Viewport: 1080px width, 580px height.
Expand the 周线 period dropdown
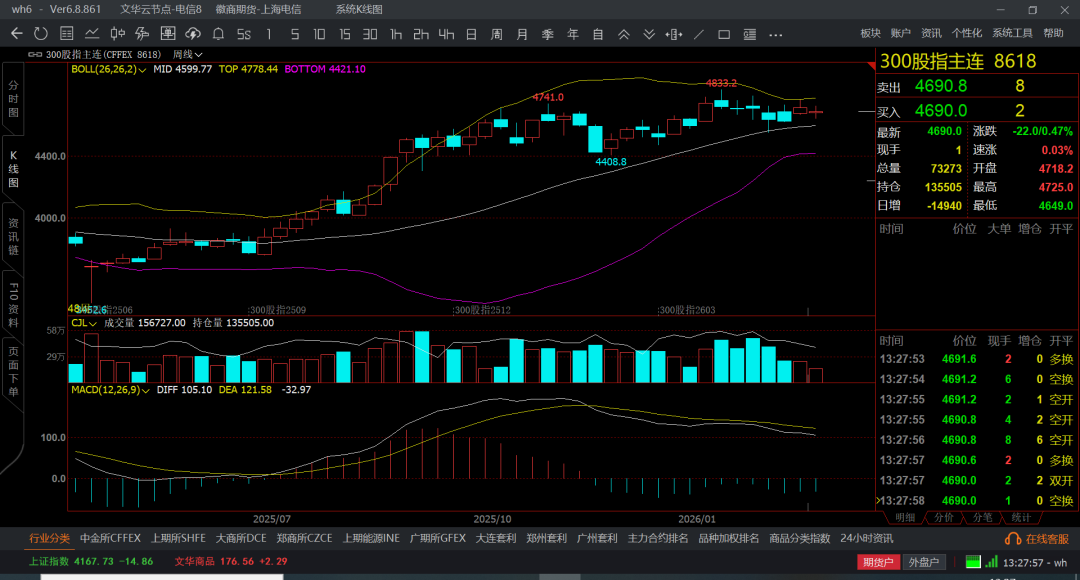pos(188,54)
